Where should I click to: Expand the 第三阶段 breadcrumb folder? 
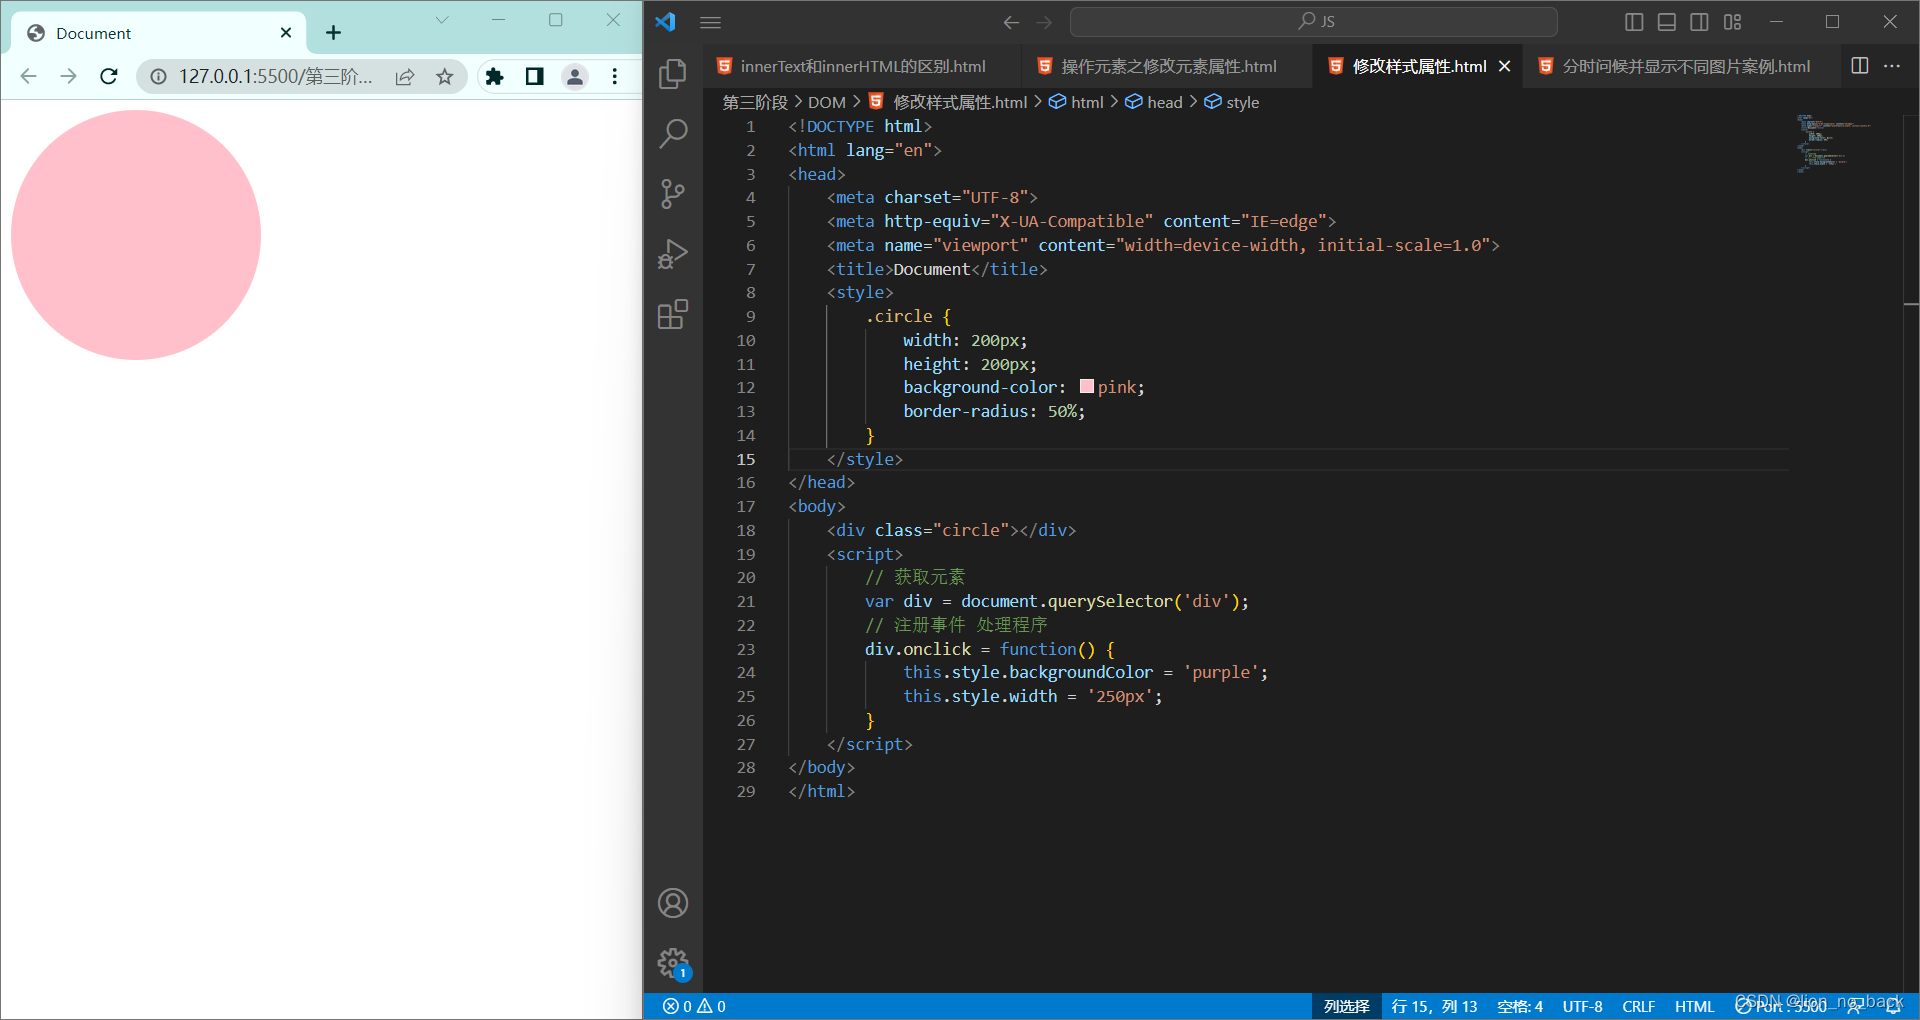point(755,102)
